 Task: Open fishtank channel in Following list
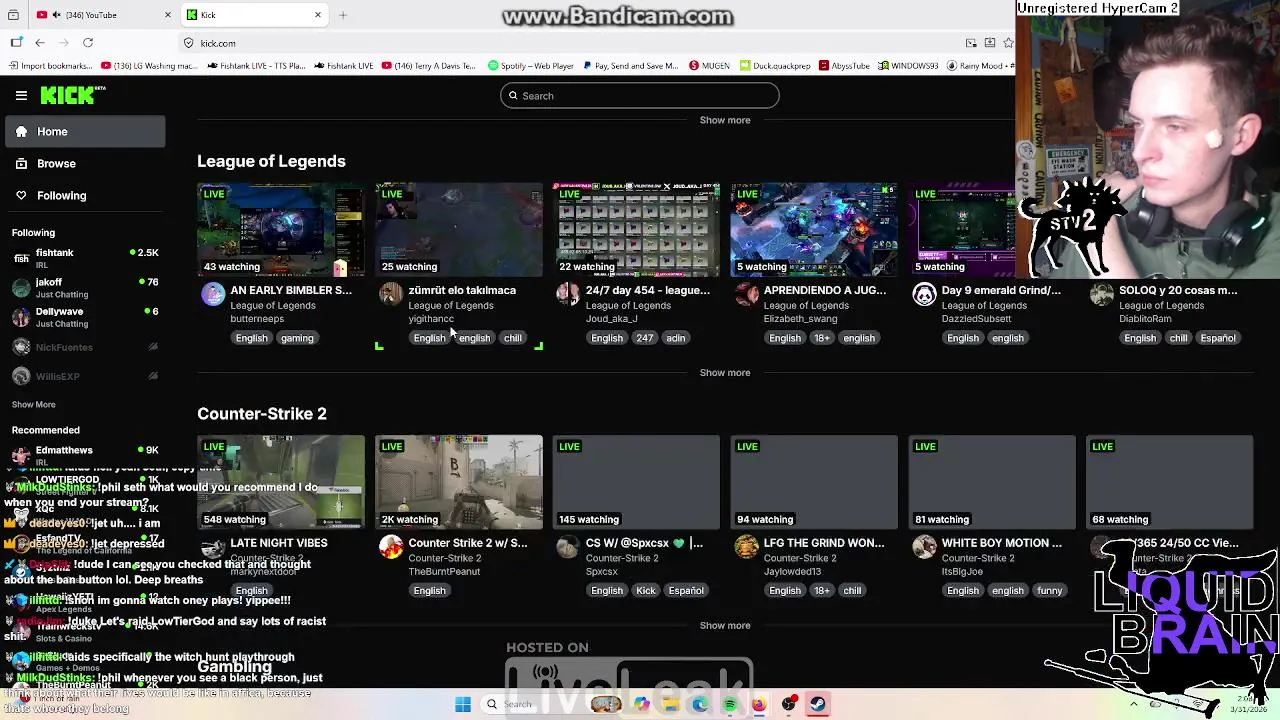click(x=85, y=258)
